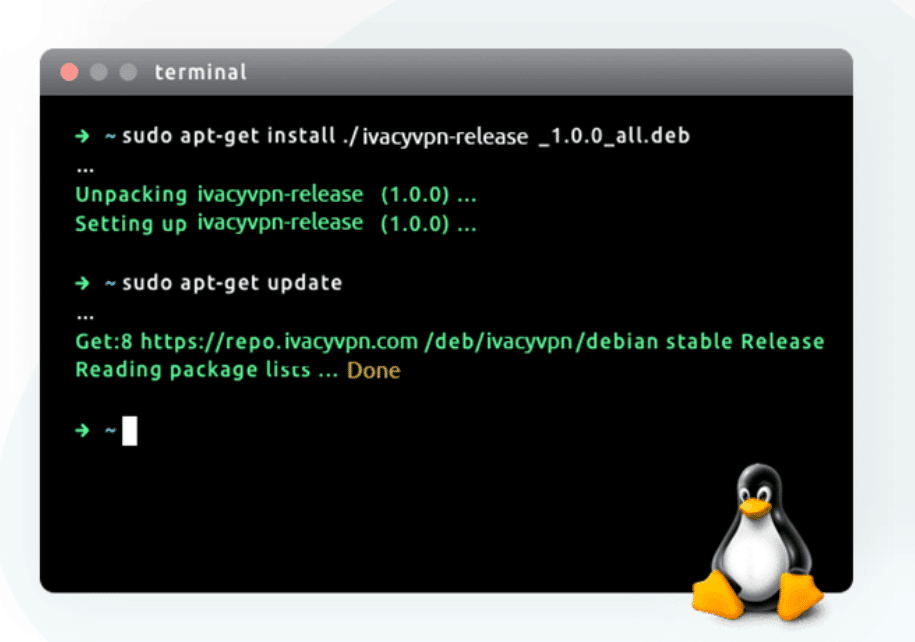Image resolution: width=915 pixels, height=642 pixels.
Task: Open the https://repo.ivacyvpn.com URL line
Action: click(x=449, y=341)
